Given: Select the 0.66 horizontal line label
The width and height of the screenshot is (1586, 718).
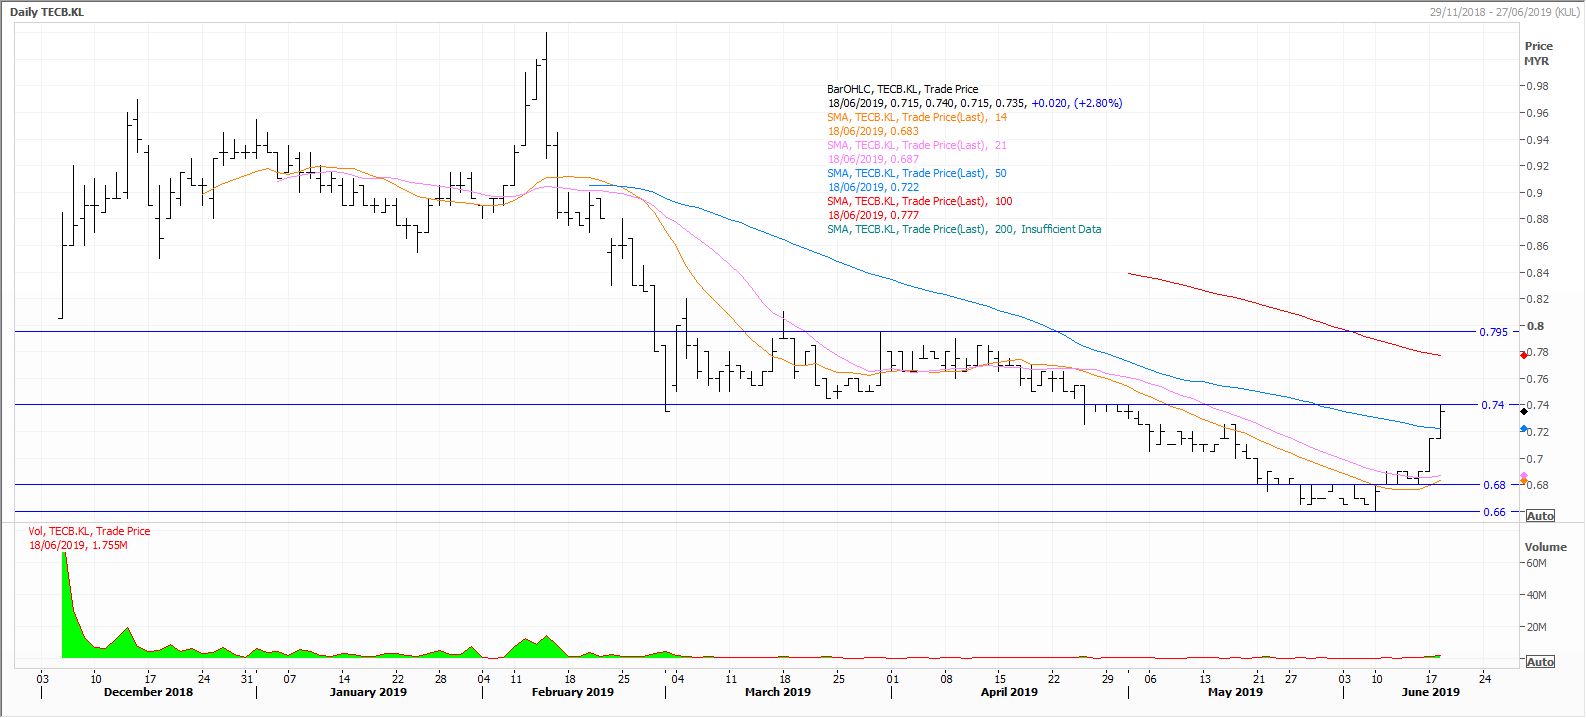Looking at the screenshot, I should coord(1493,512).
